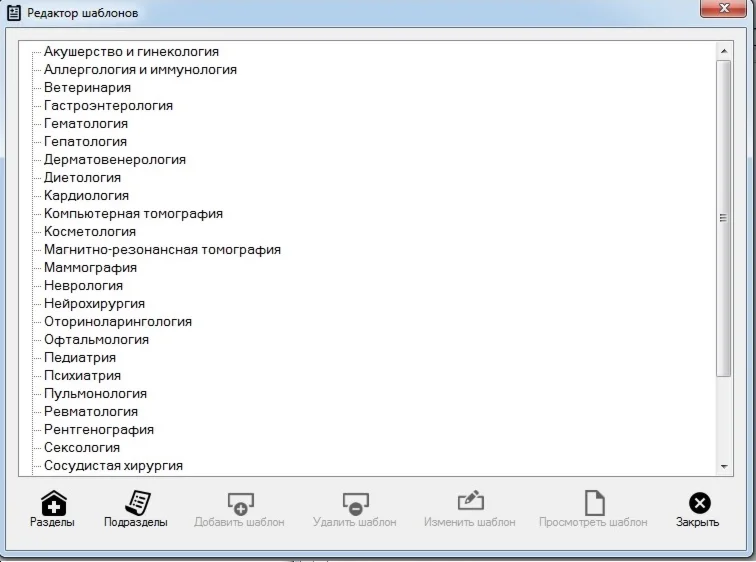Click the Добавить шаблон label
Screen dimensions: 756x562
239,522
